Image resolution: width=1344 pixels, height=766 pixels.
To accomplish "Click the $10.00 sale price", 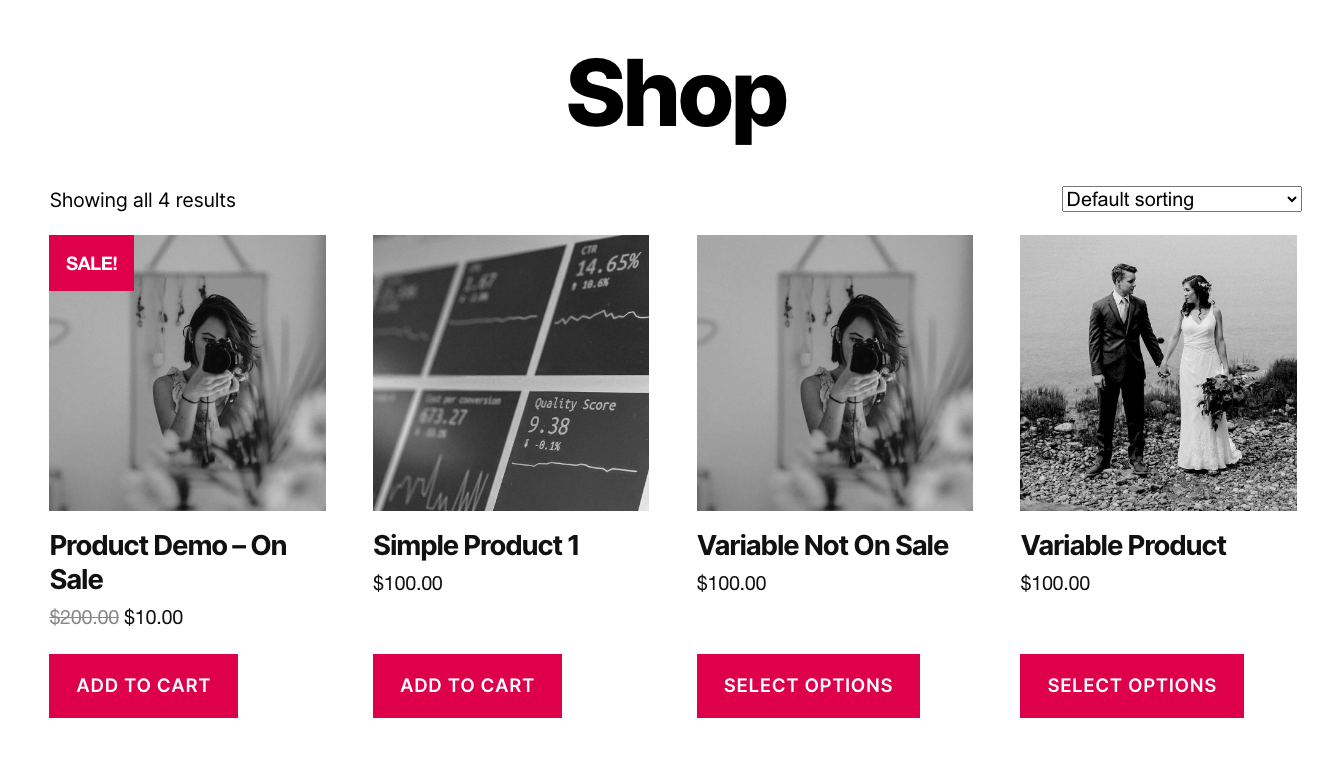I will [x=154, y=618].
